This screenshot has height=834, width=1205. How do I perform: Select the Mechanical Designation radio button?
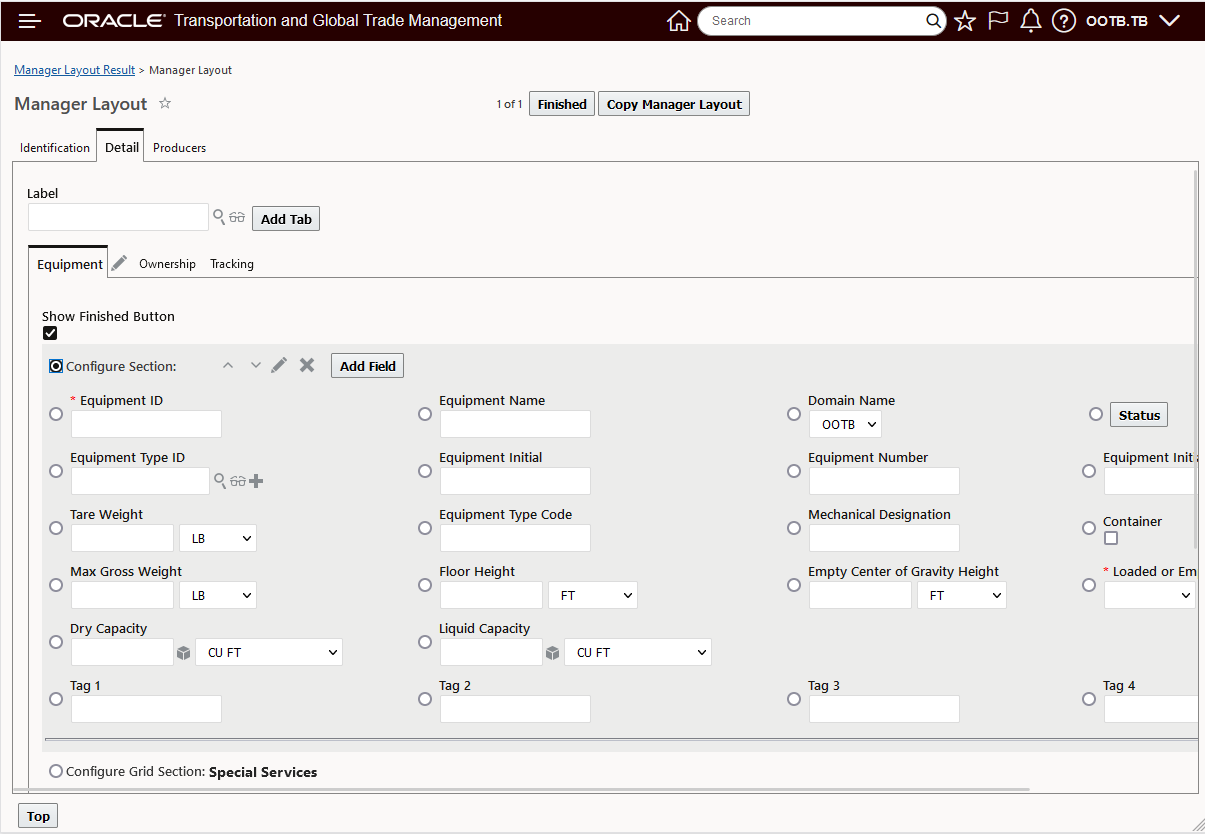(794, 528)
